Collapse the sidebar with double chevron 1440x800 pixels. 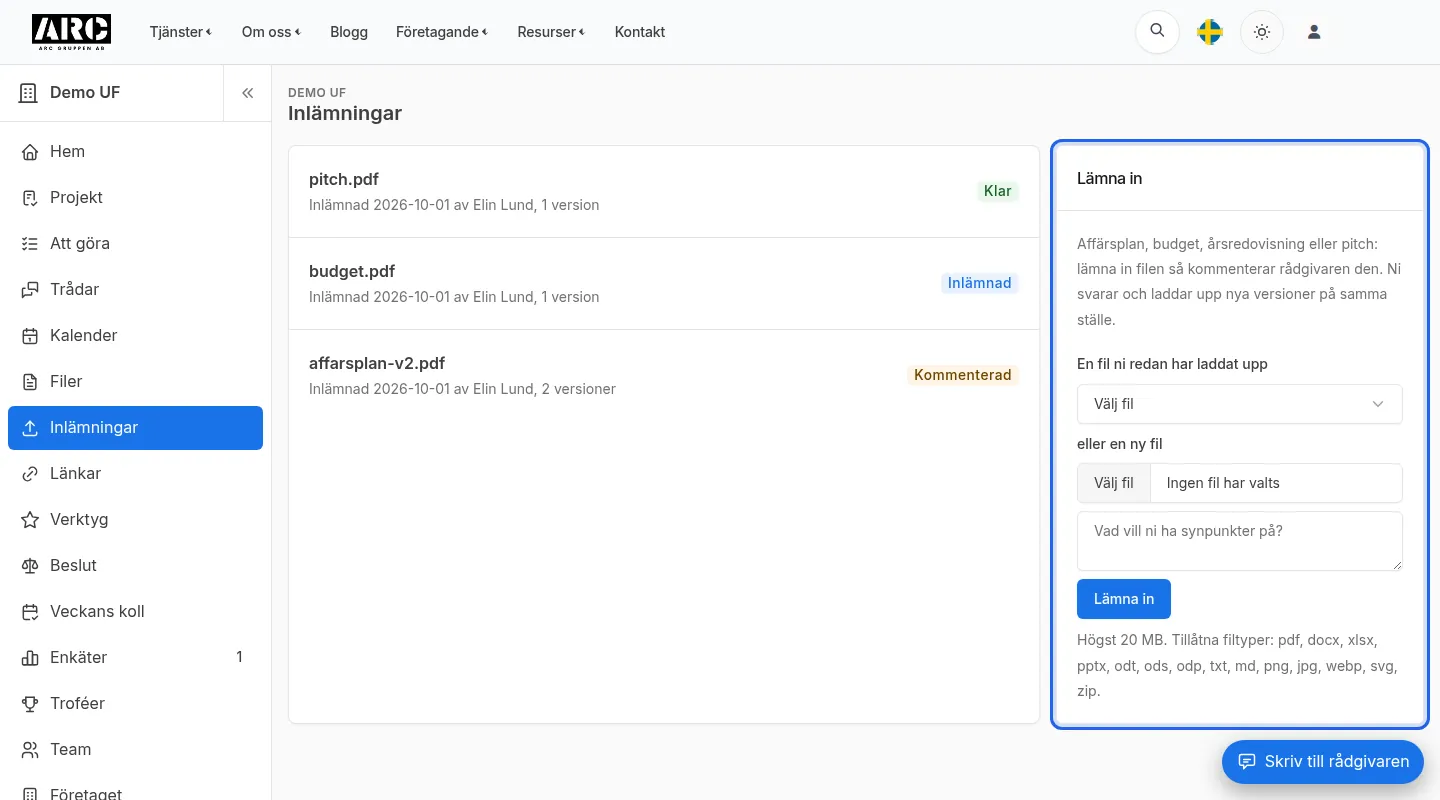click(247, 93)
